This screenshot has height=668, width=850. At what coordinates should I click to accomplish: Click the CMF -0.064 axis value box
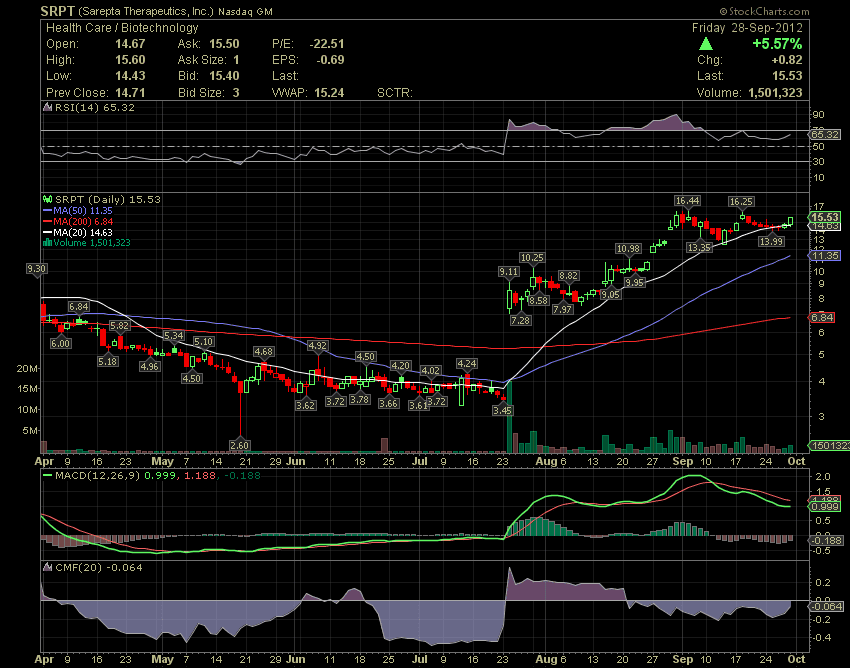(x=826, y=606)
